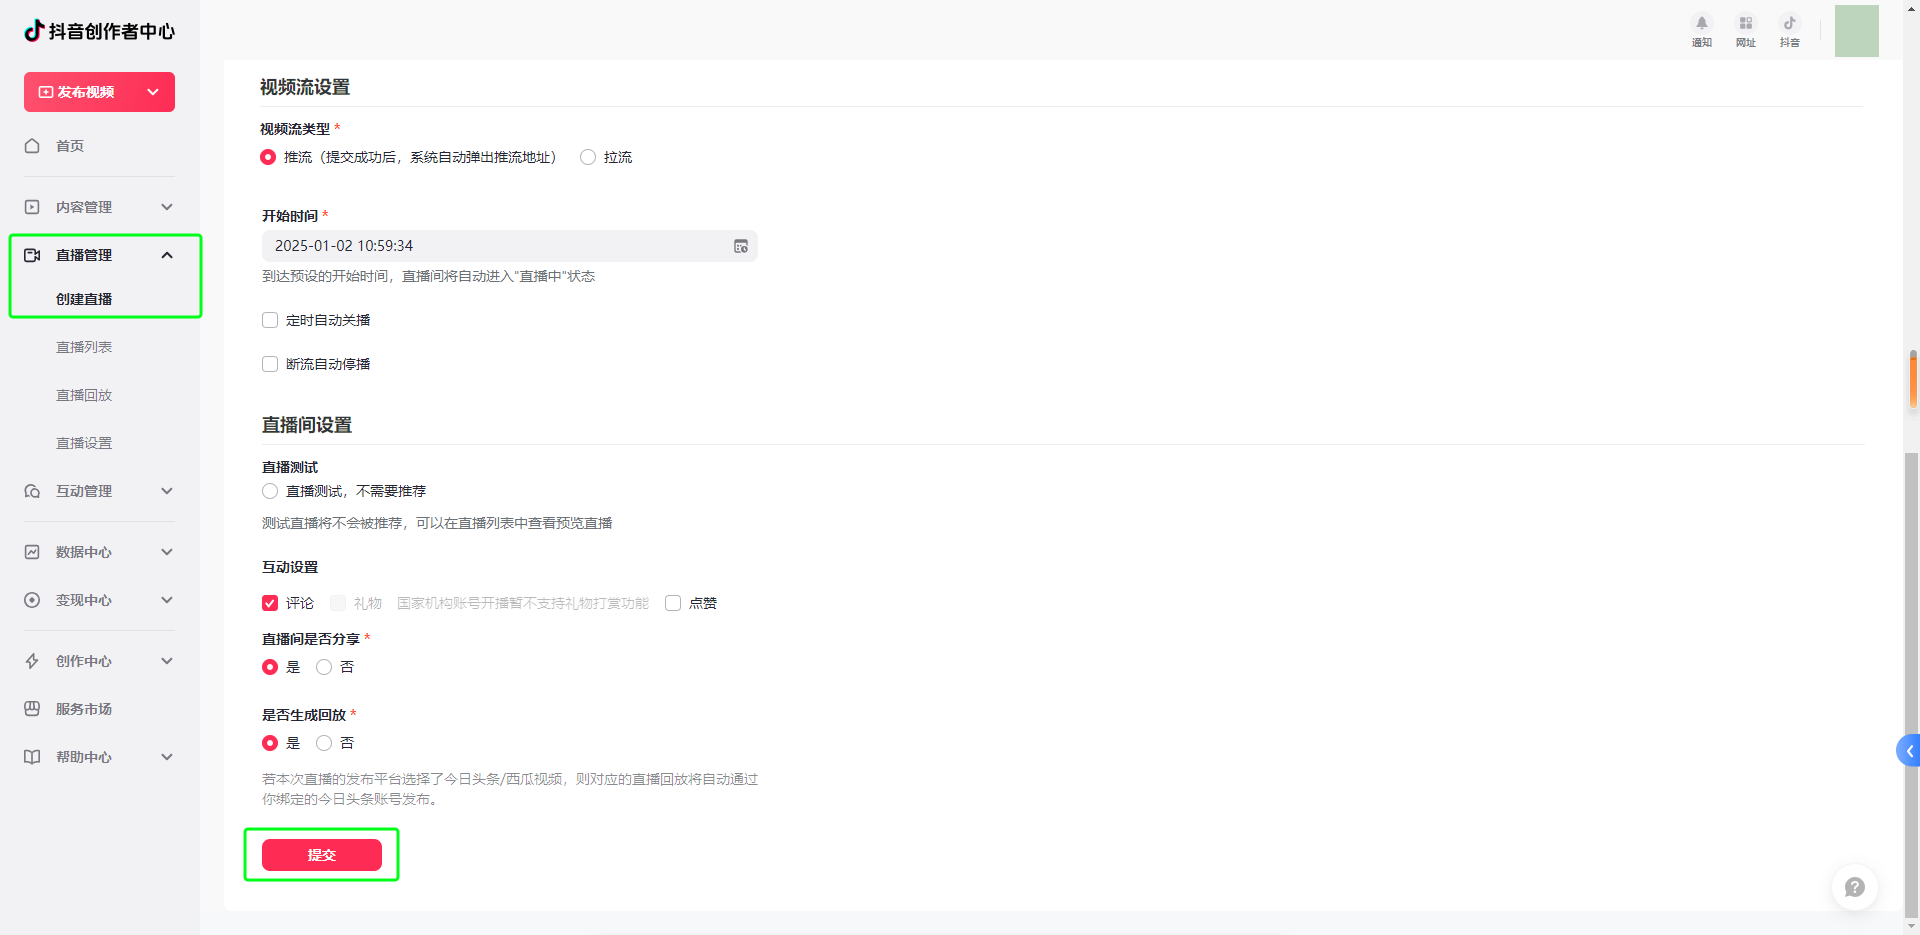Viewport: 1920px width, 935px height.
Task: Click the 直播管理 menu label
Action: click(84, 255)
